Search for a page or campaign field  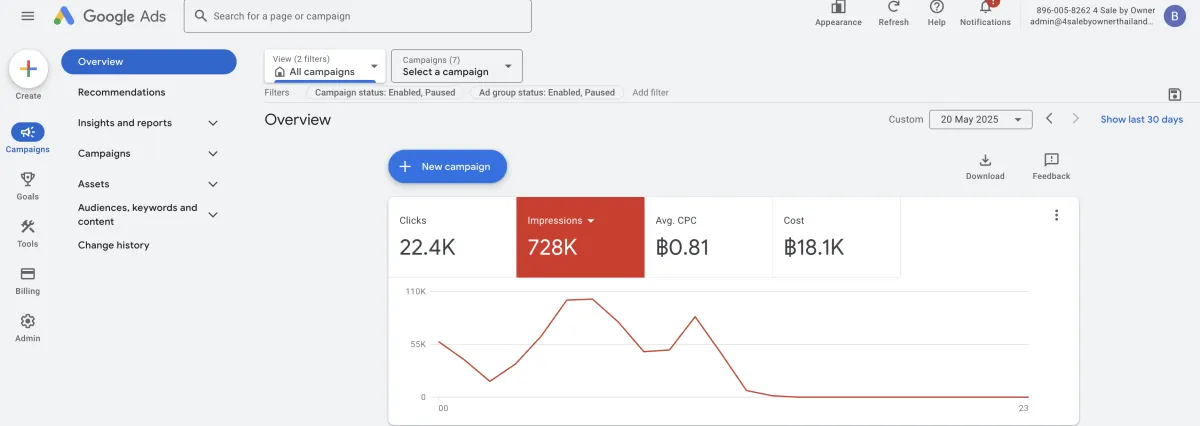(x=358, y=16)
